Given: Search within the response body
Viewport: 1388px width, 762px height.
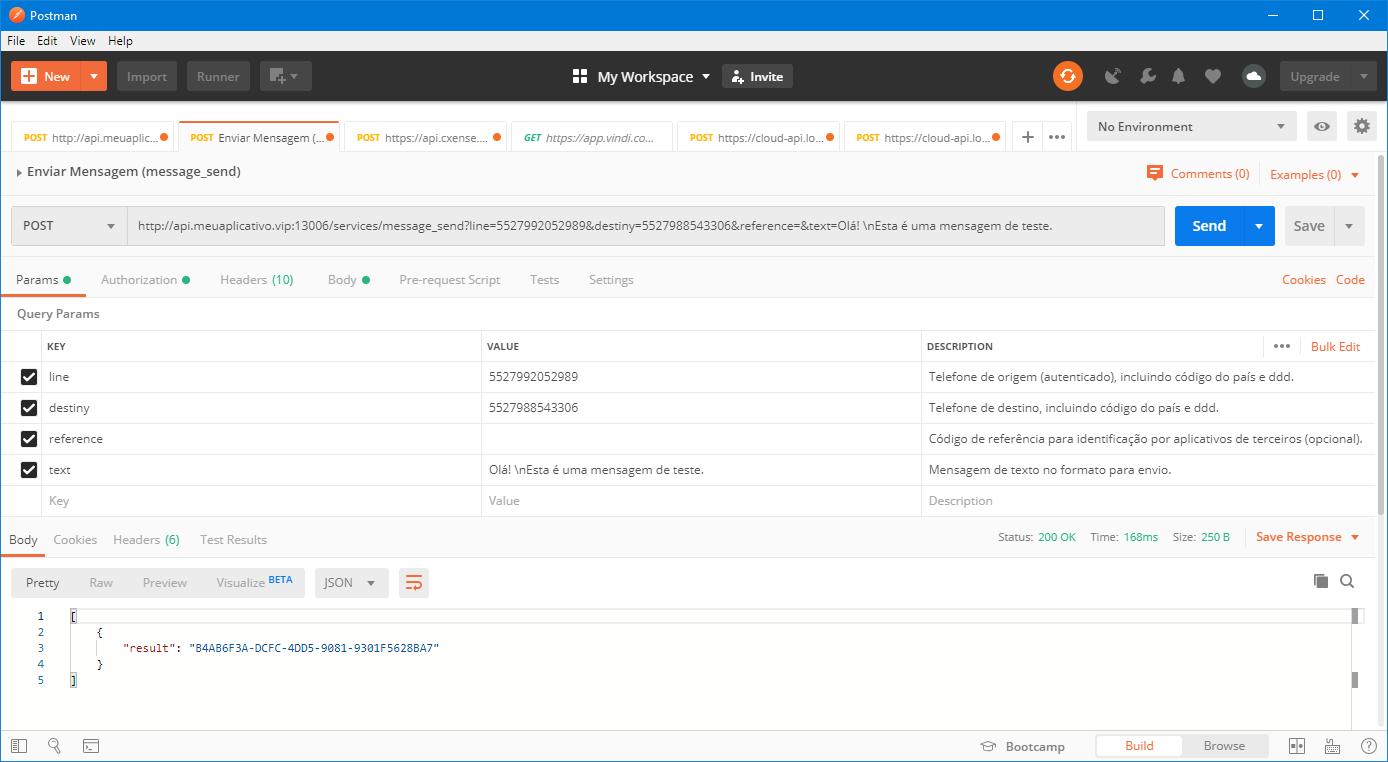Looking at the screenshot, I should pyautogui.click(x=1347, y=581).
